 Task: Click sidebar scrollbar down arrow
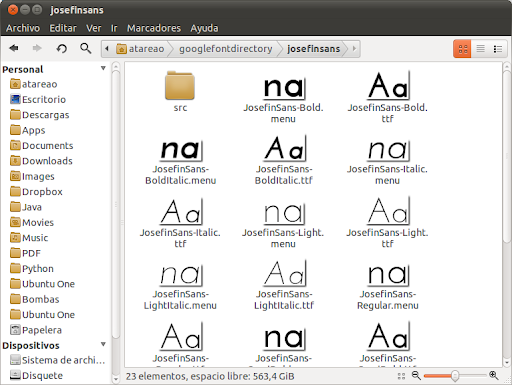(116, 379)
